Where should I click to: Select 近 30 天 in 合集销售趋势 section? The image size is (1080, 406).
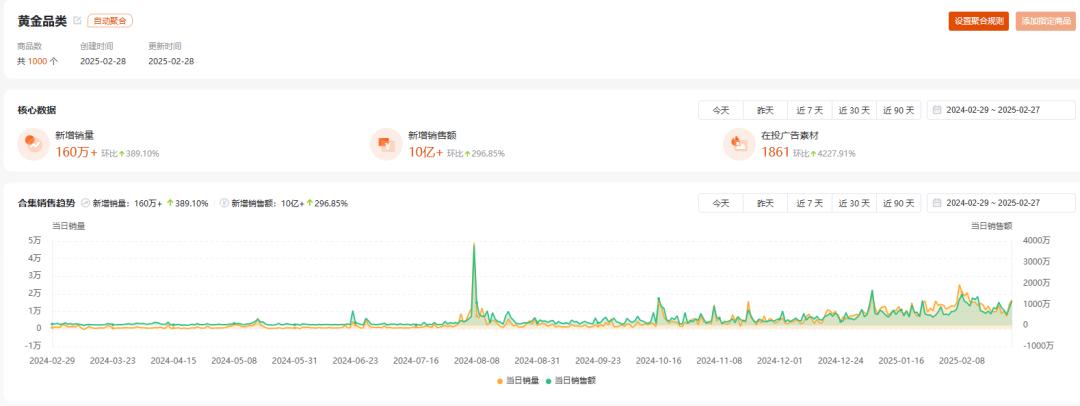pos(854,203)
